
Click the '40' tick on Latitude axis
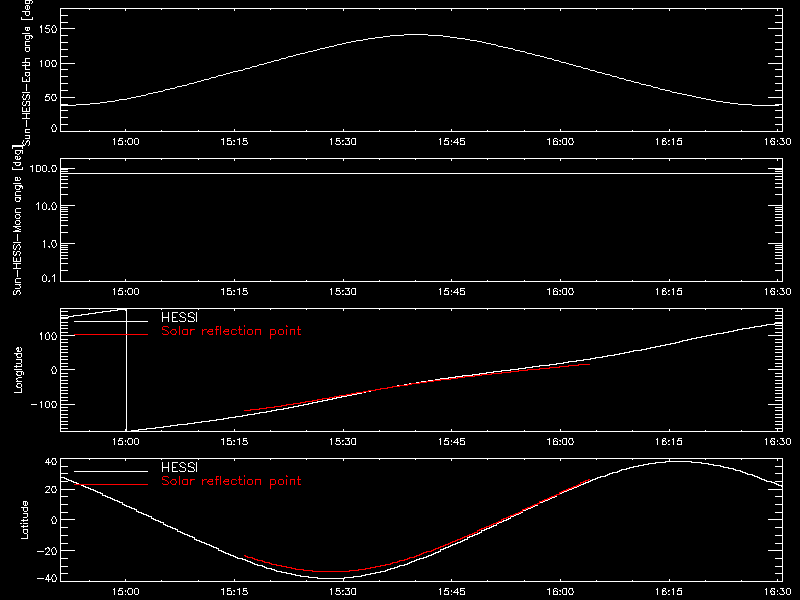(51, 462)
